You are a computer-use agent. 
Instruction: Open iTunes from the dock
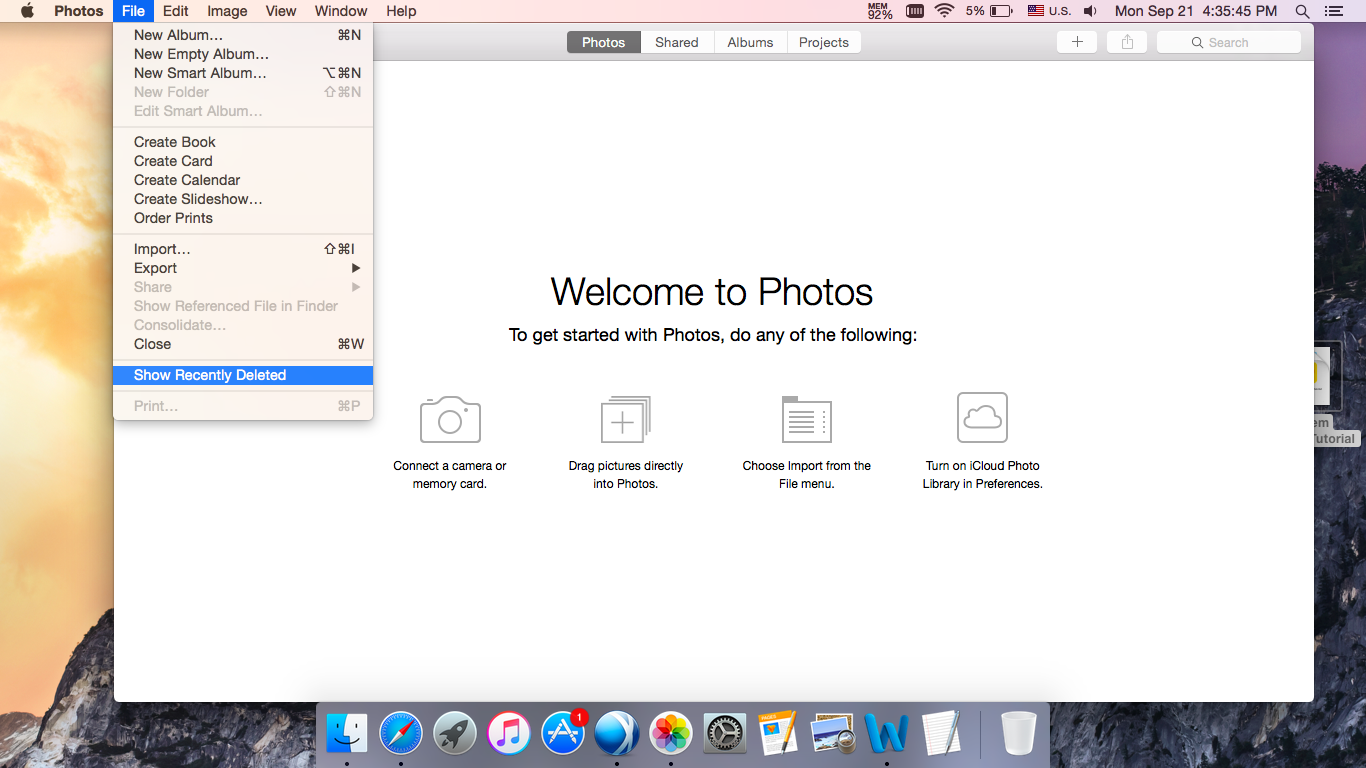pyautogui.click(x=509, y=733)
